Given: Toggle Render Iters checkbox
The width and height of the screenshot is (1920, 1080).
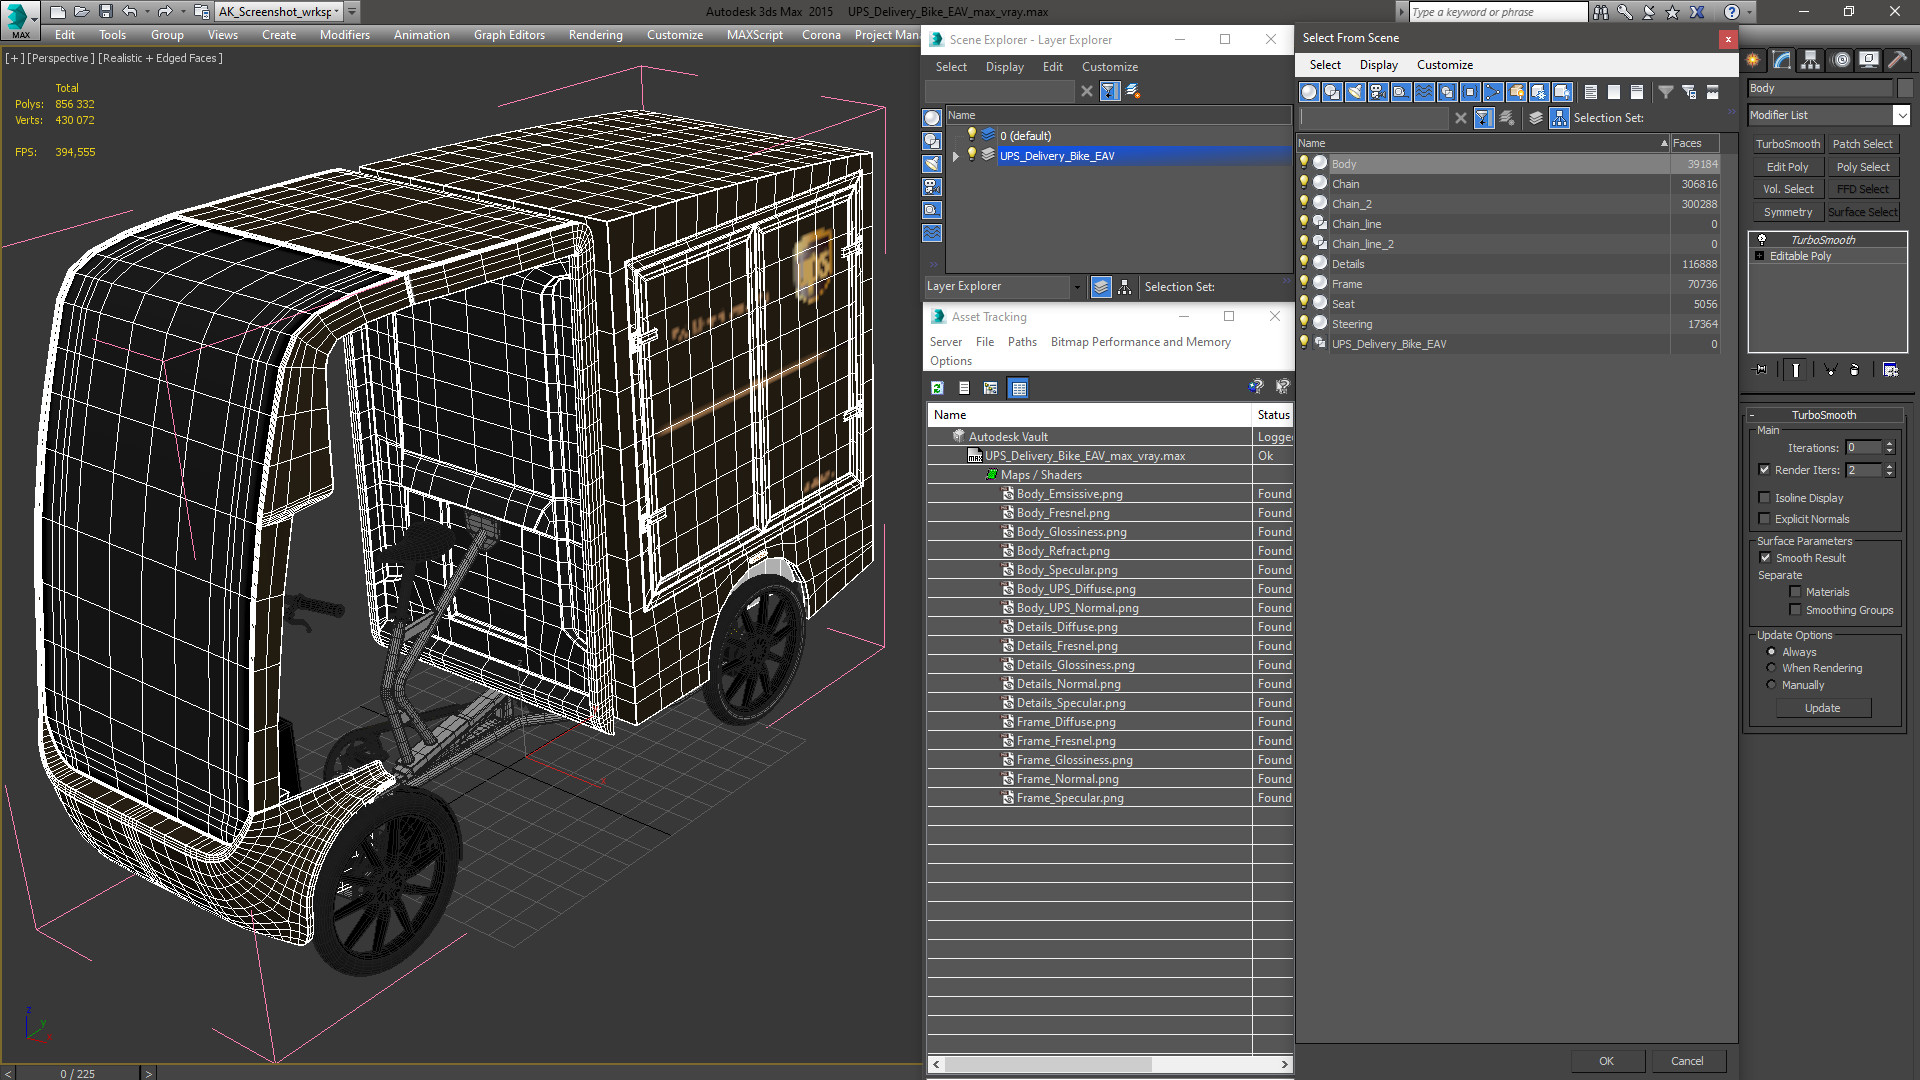Looking at the screenshot, I should 1764,470.
